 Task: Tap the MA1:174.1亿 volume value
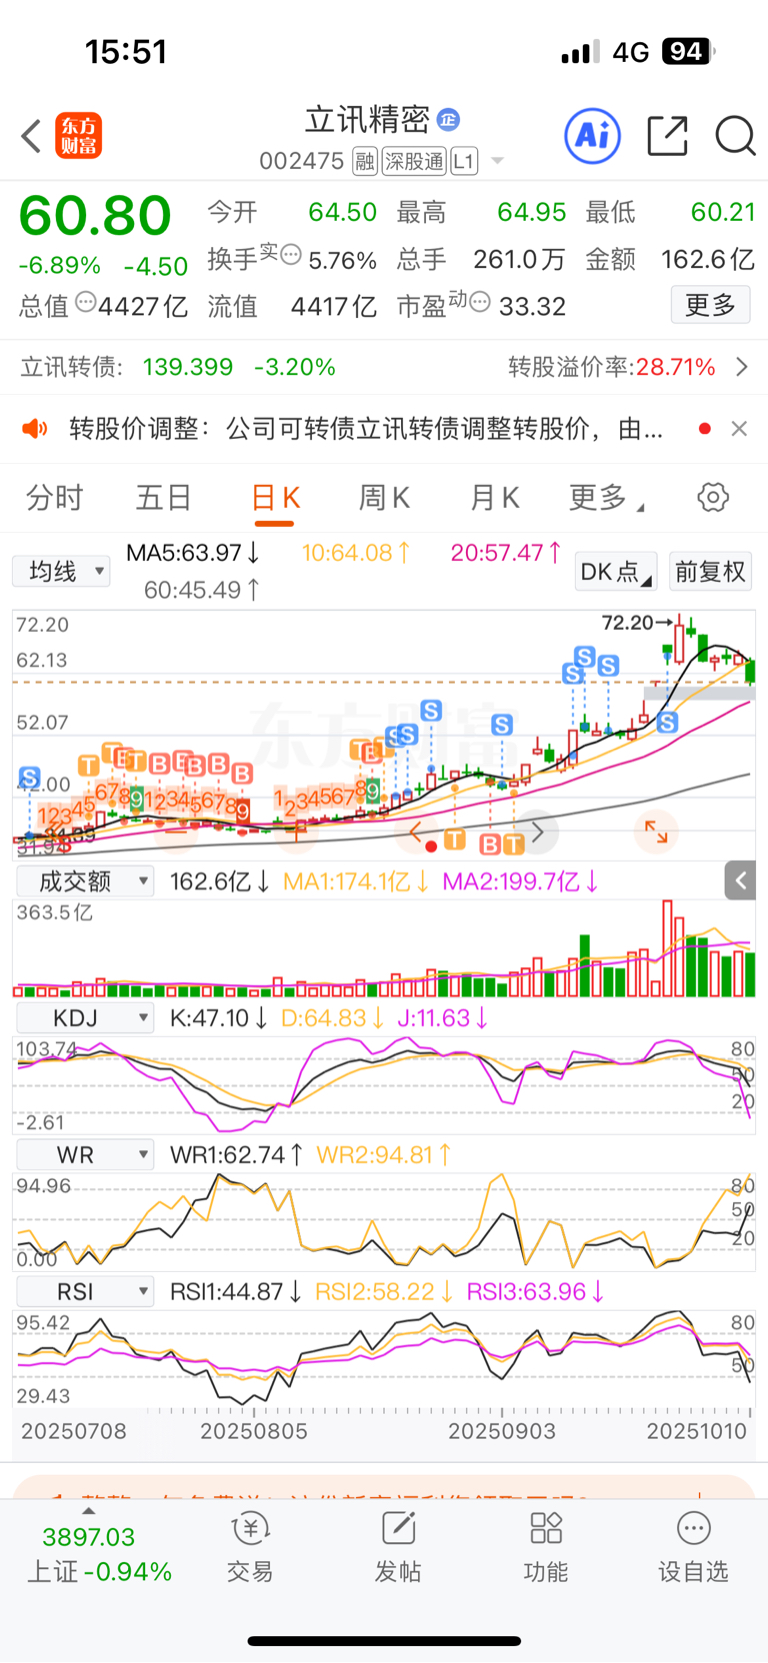(x=356, y=881)
